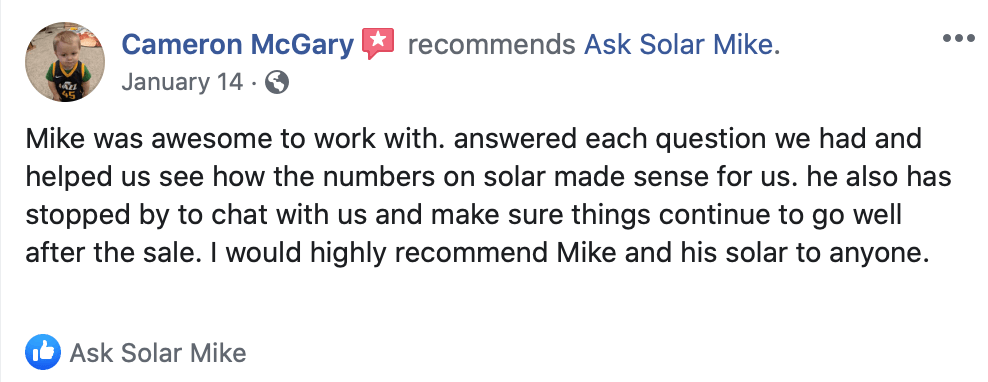View who reacted: Ask Solar Mike name

coord(158,352)
